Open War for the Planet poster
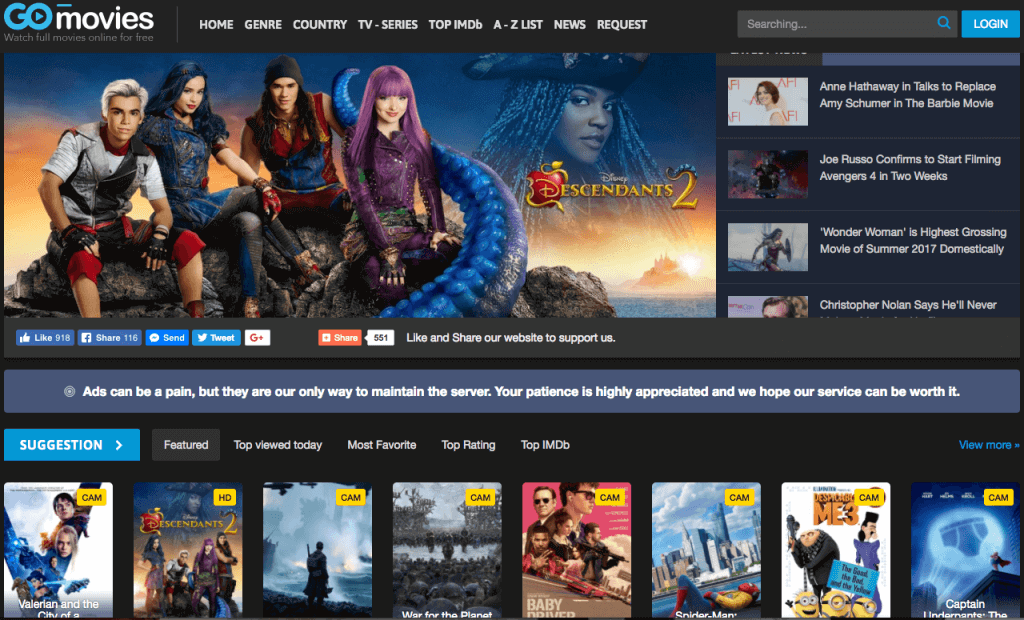 tap(447, 550)
